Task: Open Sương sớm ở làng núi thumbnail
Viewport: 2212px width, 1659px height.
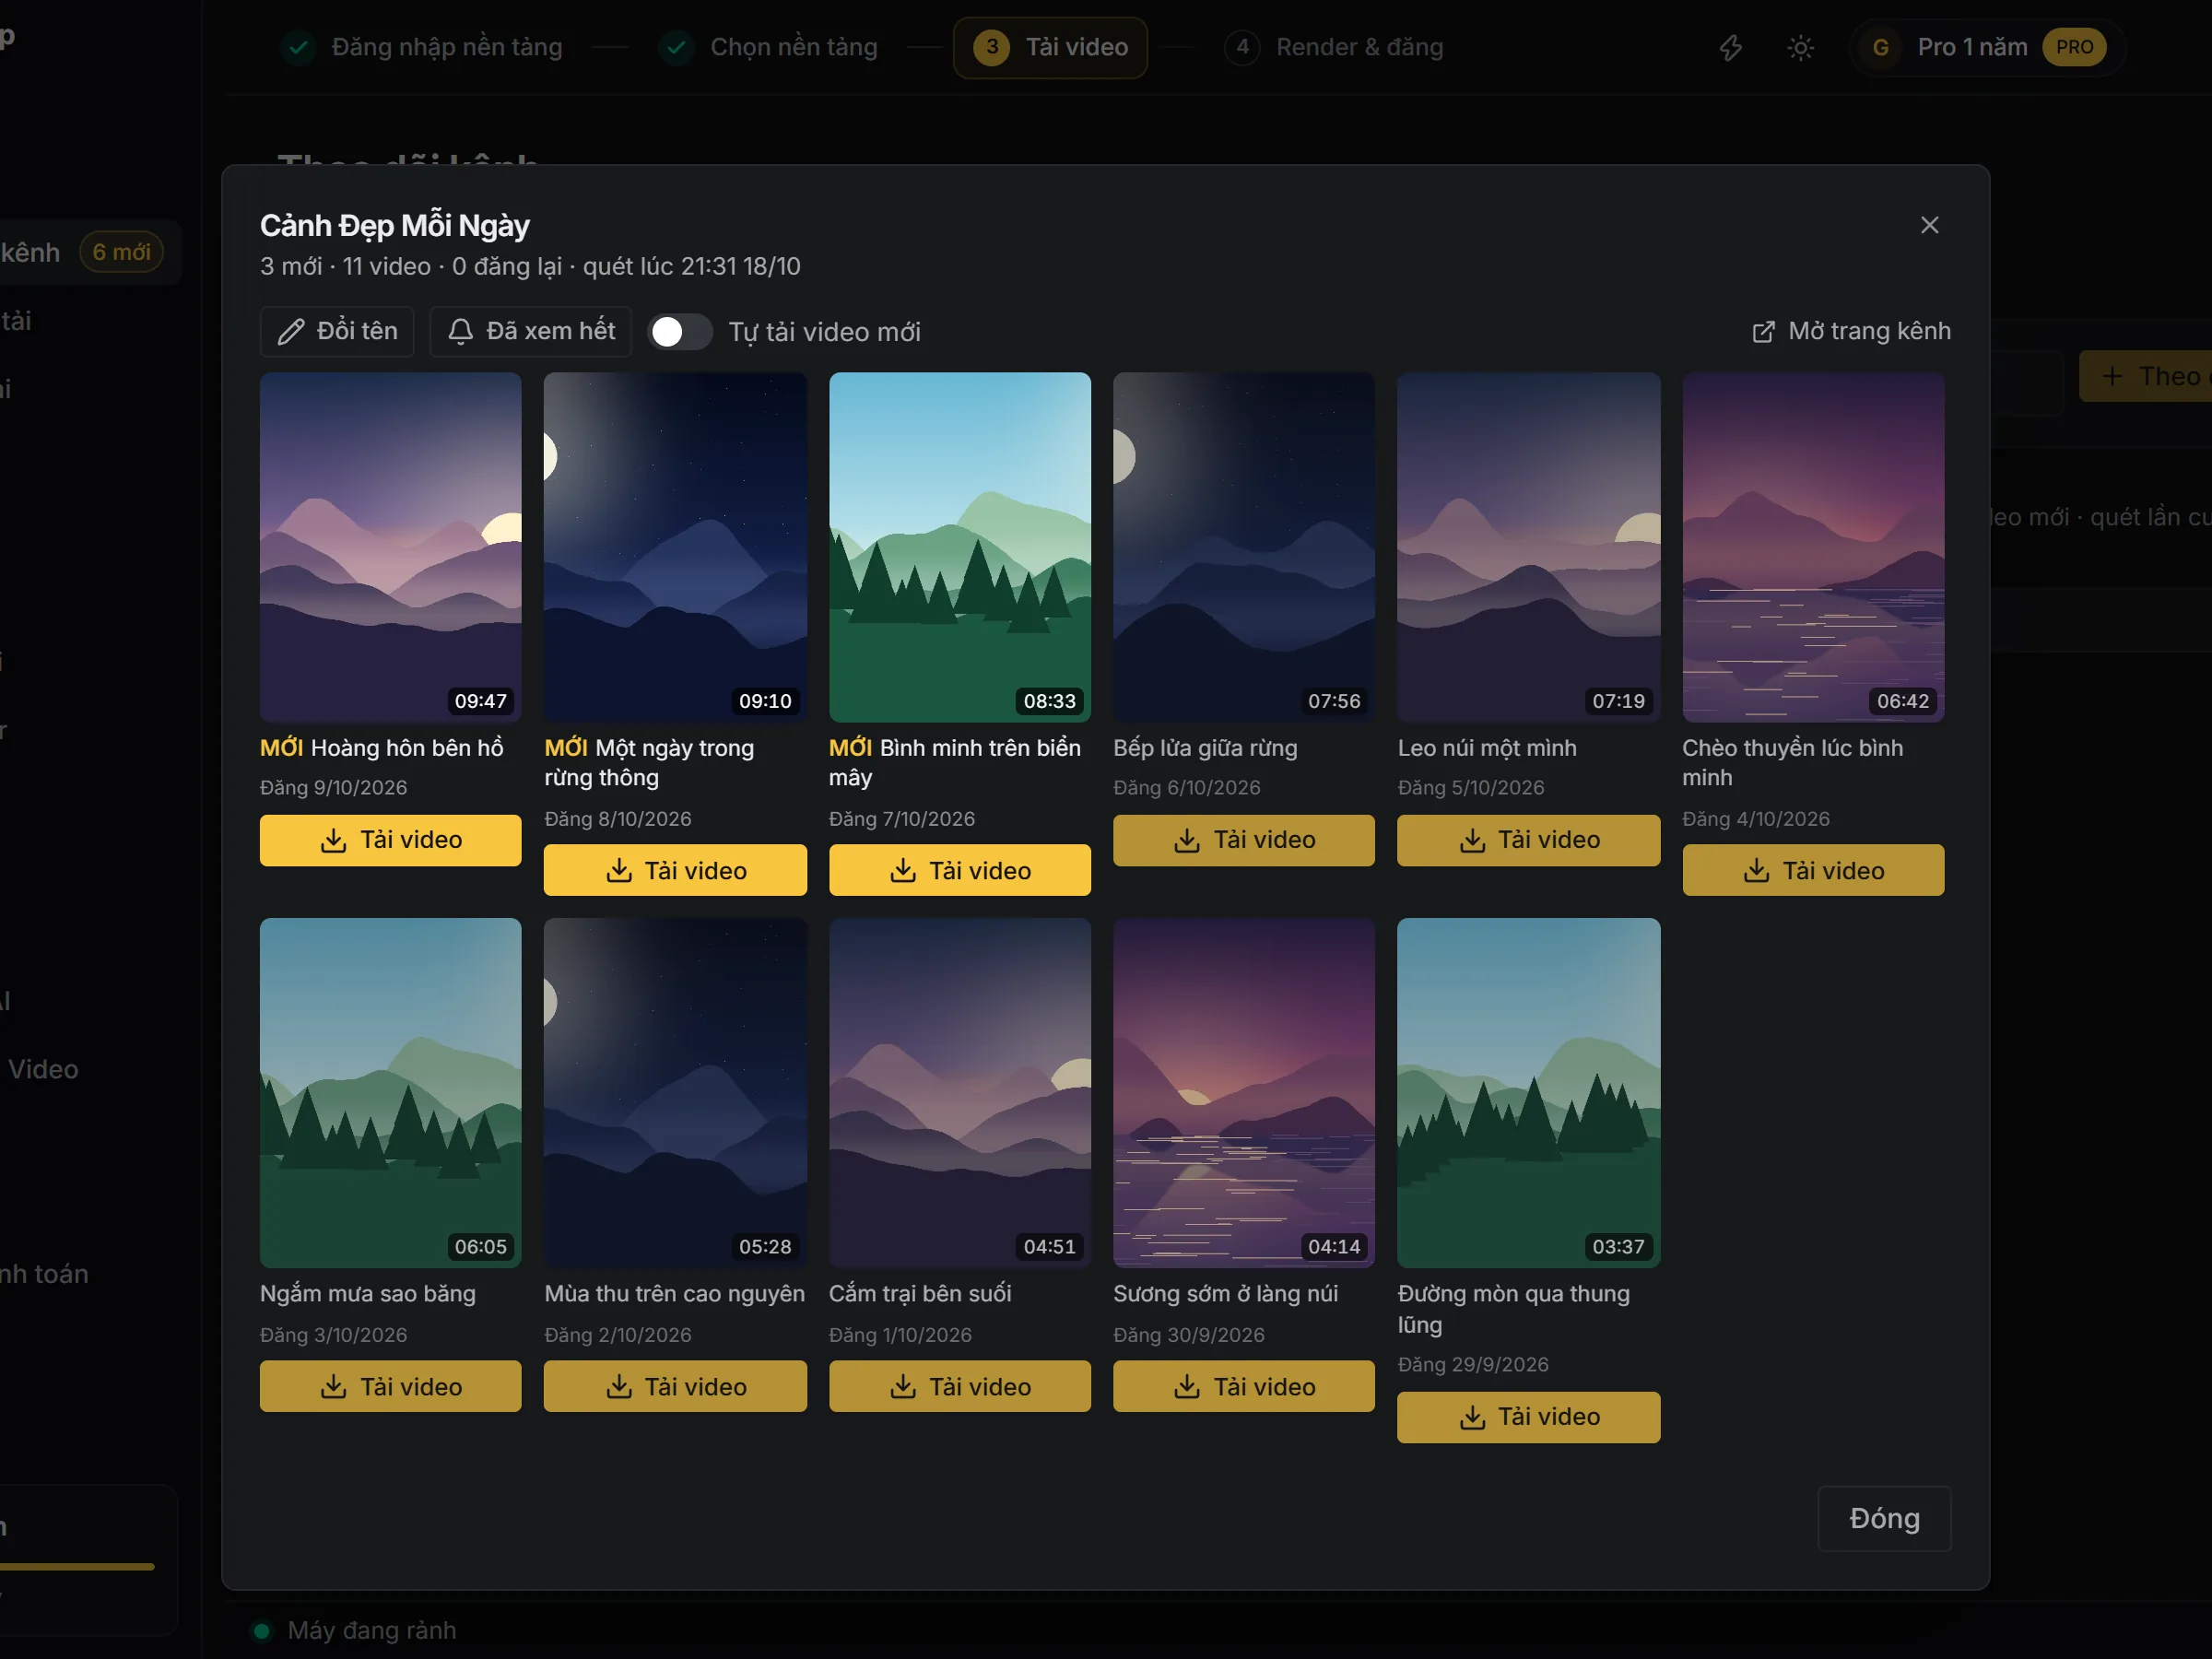Action: [1243, 1092]
